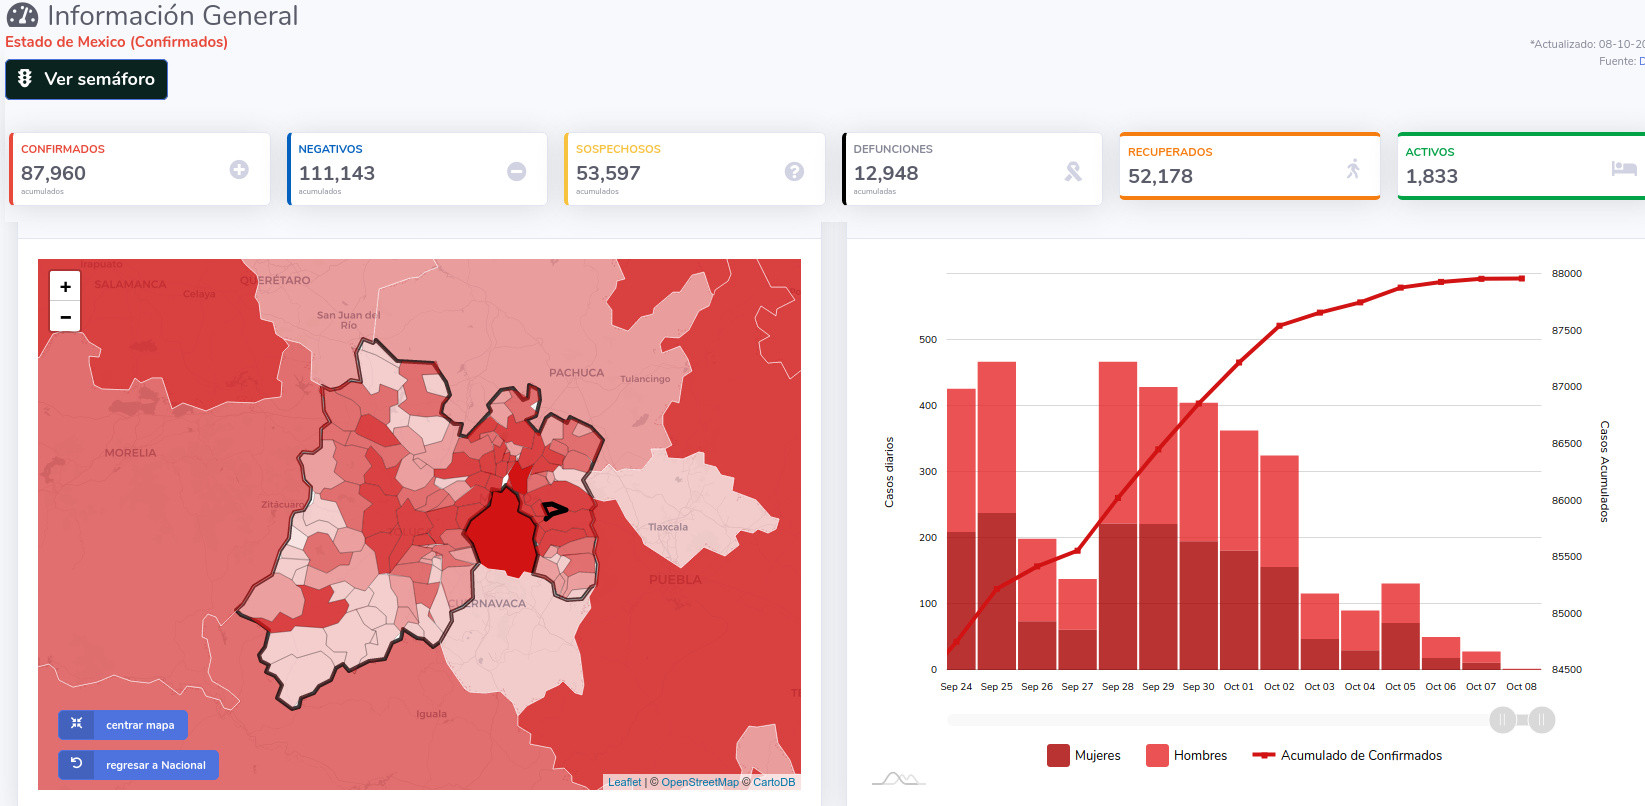
Task: Click the question mark icon in Sospechosos card
Action: pyautogui.click(x=794, y=171)
